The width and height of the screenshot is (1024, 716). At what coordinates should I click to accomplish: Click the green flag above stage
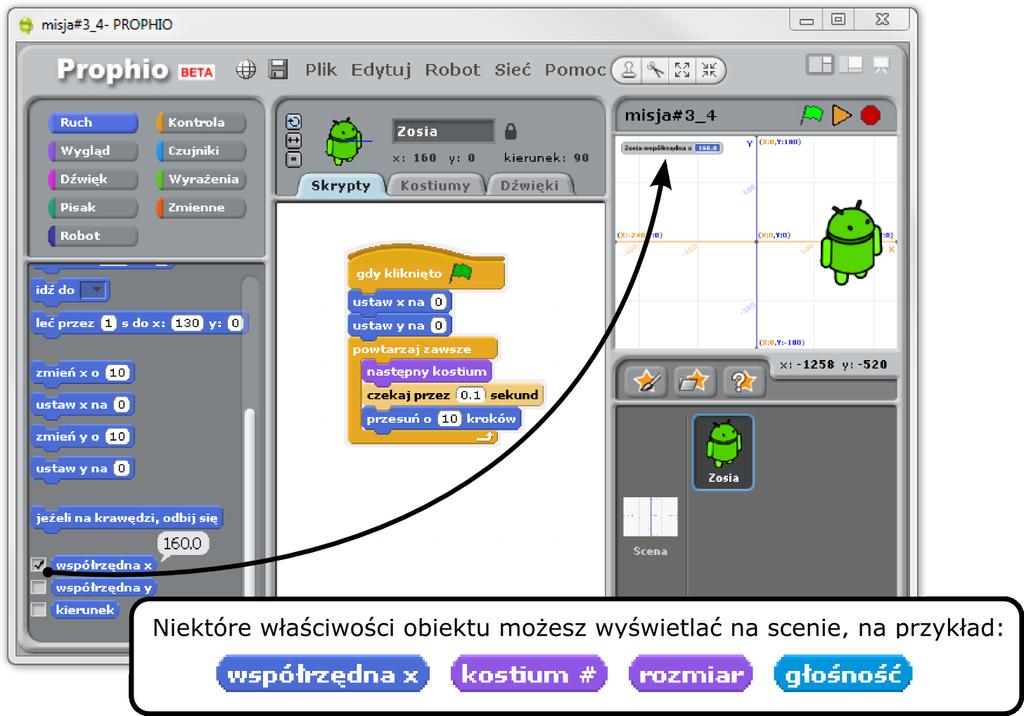point(811,115)
